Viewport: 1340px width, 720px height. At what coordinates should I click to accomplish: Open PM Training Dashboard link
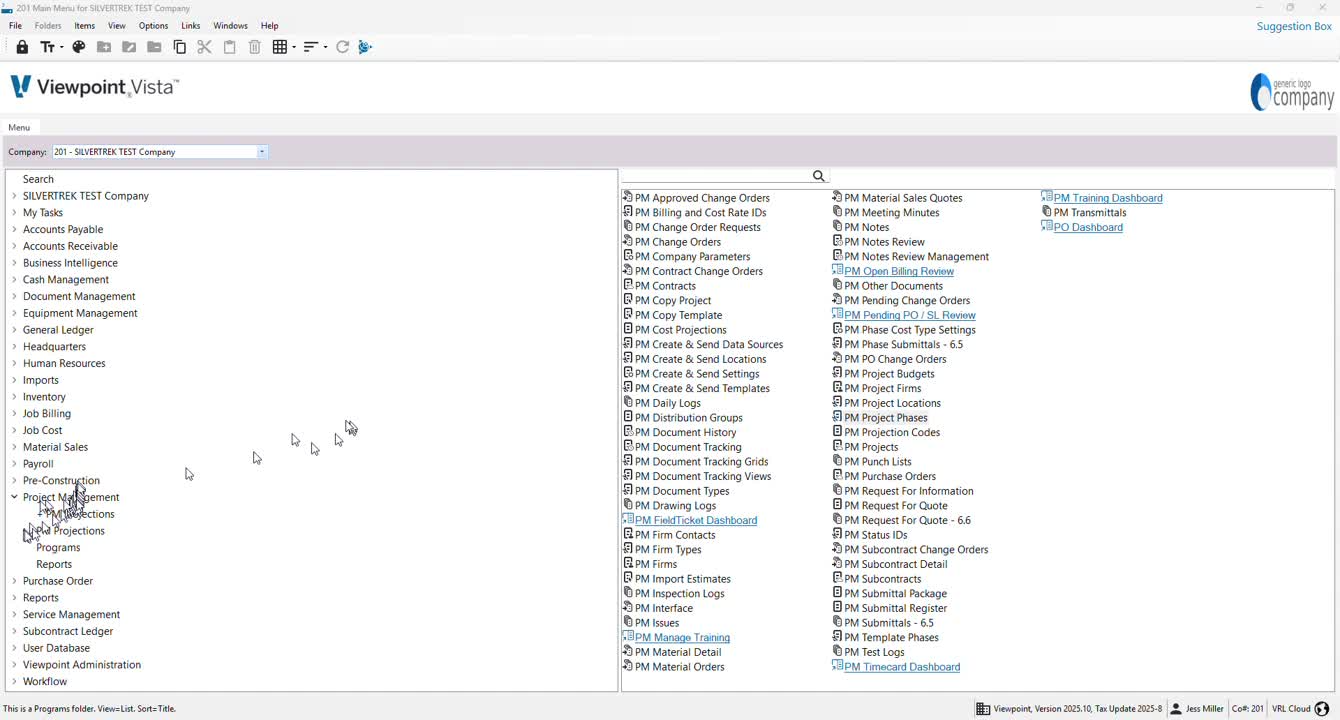(1108, 198)
